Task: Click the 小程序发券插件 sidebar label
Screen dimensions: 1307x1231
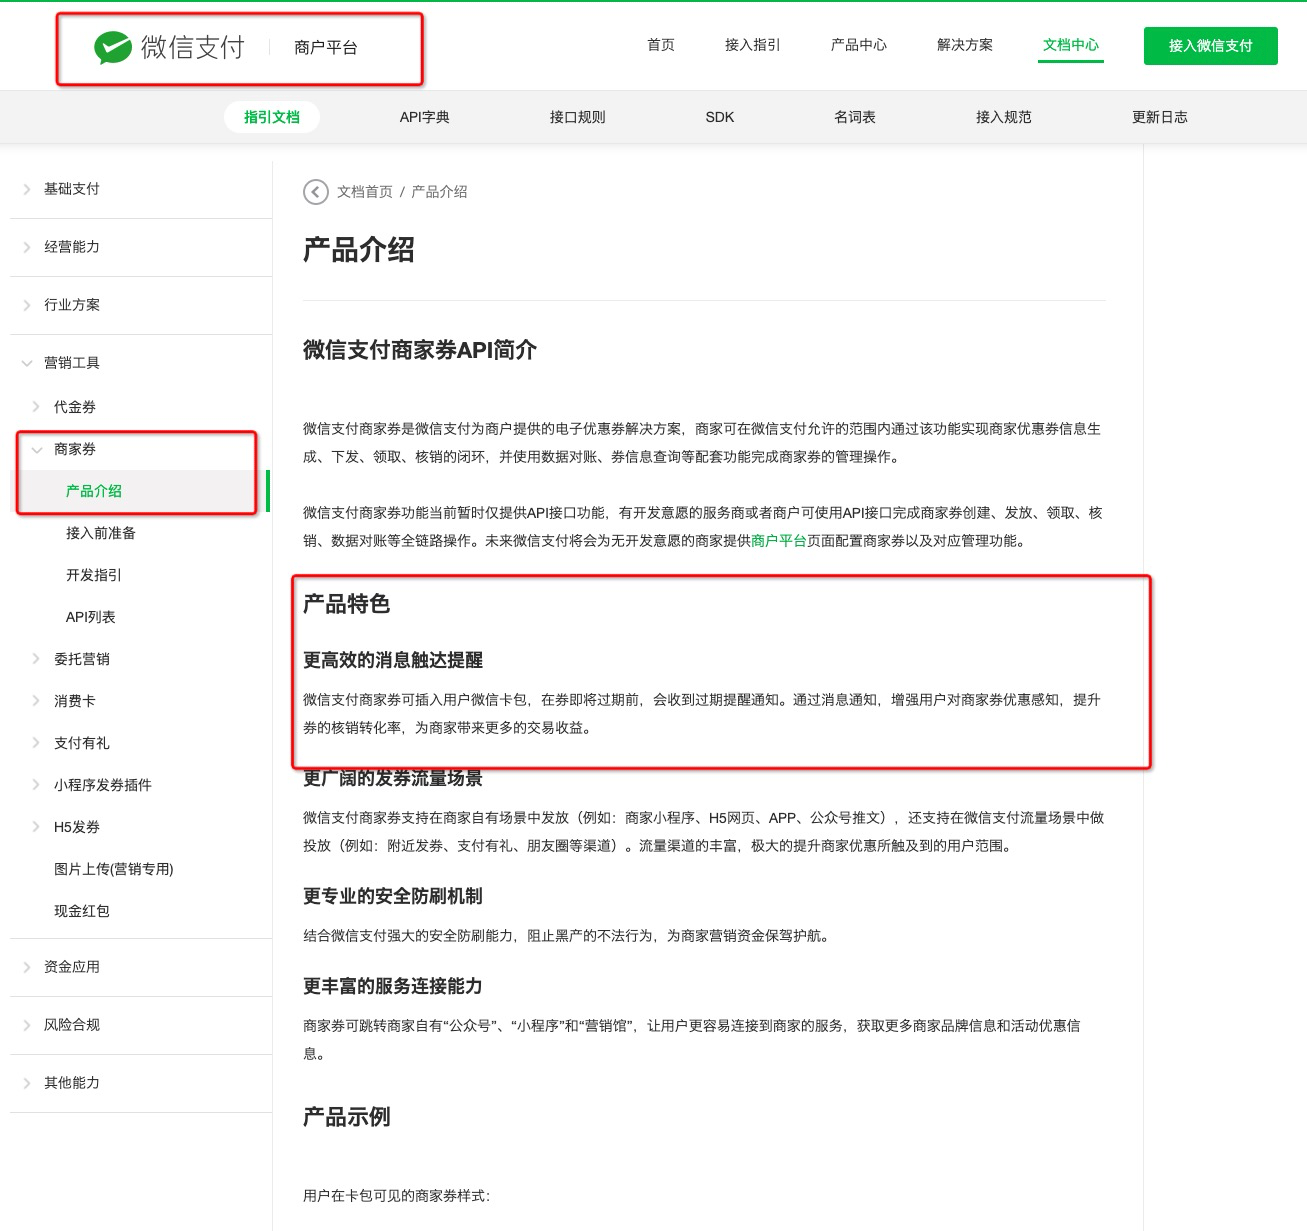Action: point(103,785)
